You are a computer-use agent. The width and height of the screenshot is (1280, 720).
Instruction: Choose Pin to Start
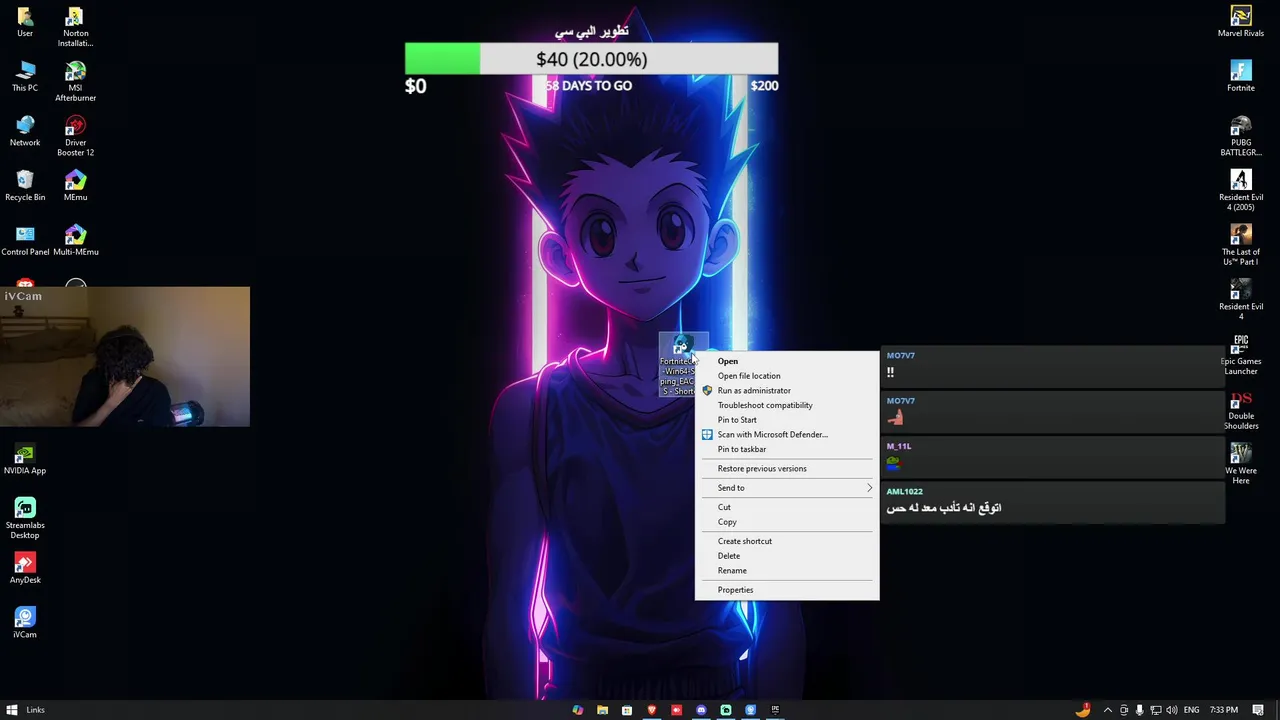787,420
